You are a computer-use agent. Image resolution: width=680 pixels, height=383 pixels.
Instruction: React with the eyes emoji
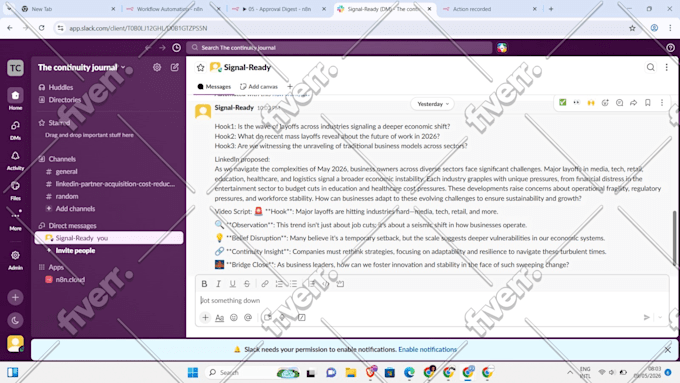[x=576, y=103]
